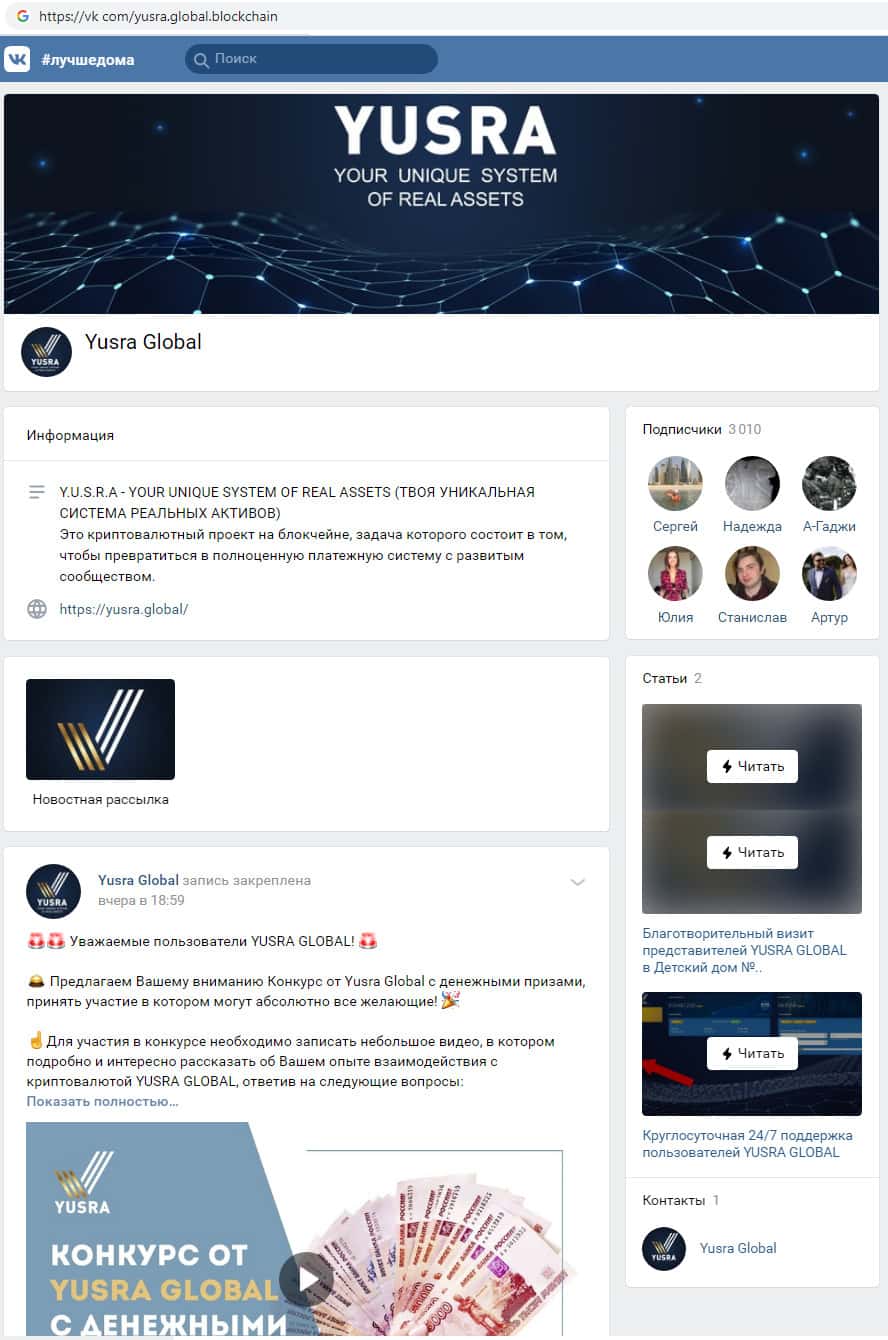
Task: Open the #лучшедома header link
Action: 88,60
